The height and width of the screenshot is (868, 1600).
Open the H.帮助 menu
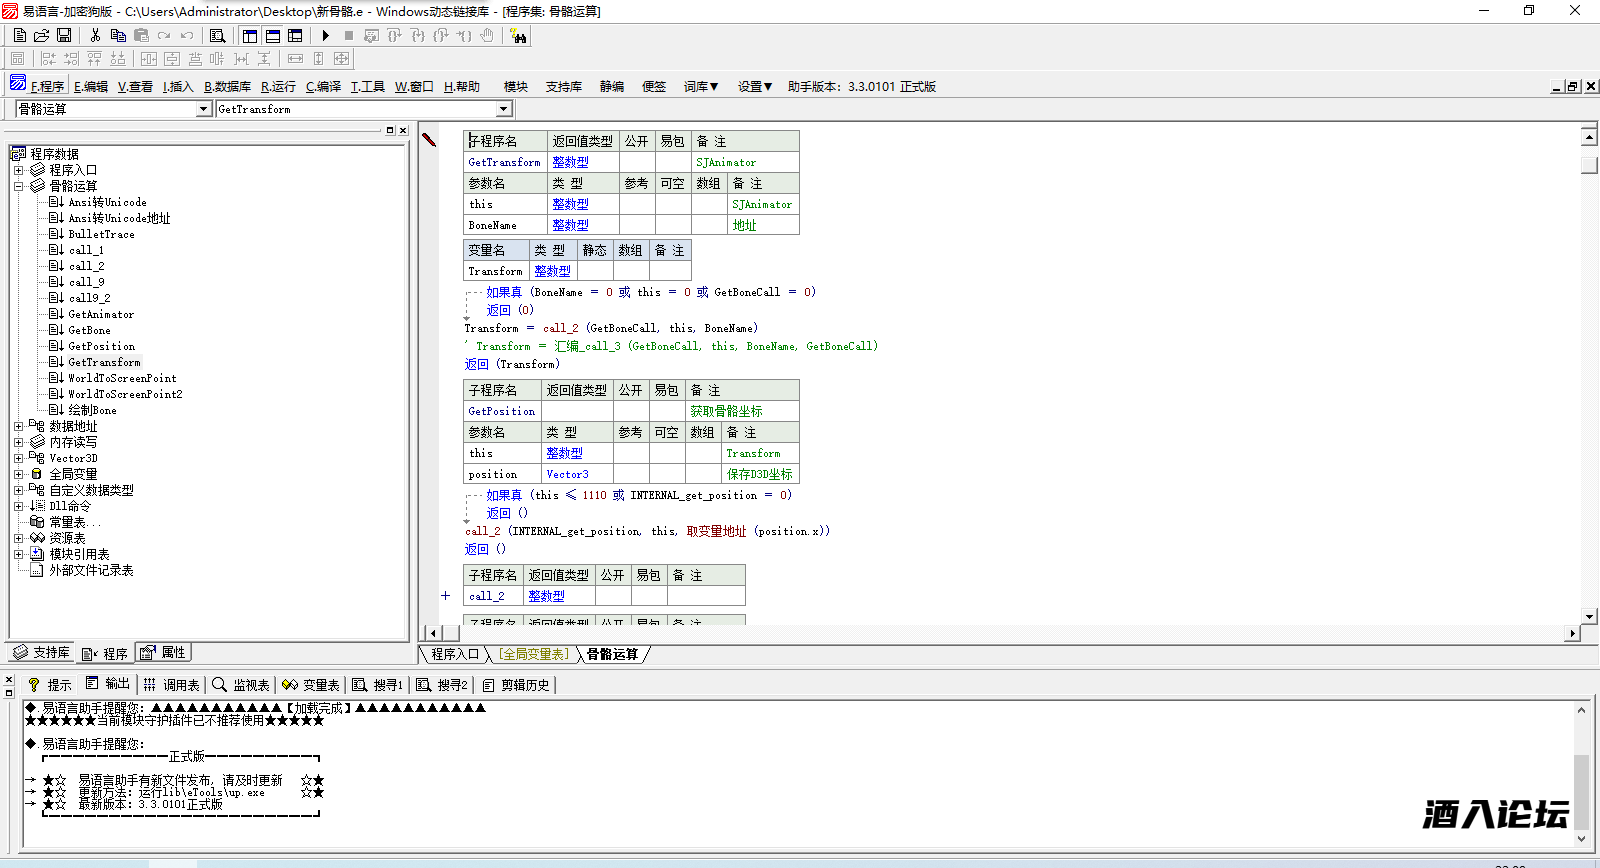(462, 86)
